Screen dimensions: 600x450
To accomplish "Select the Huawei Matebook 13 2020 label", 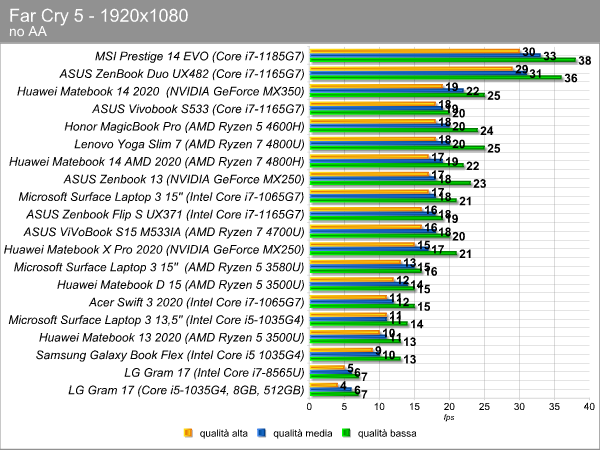I will click(171, 338).
